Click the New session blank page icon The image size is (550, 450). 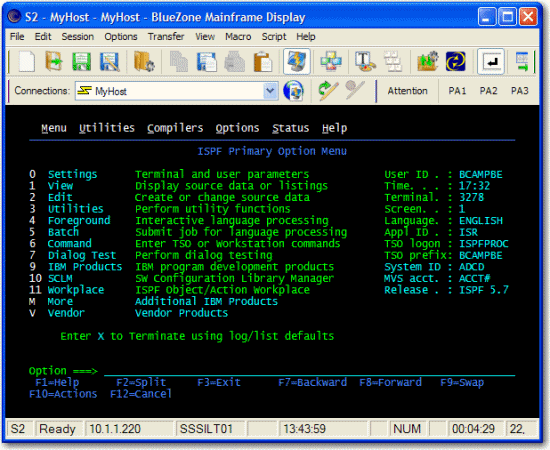[x=27, y=62]
